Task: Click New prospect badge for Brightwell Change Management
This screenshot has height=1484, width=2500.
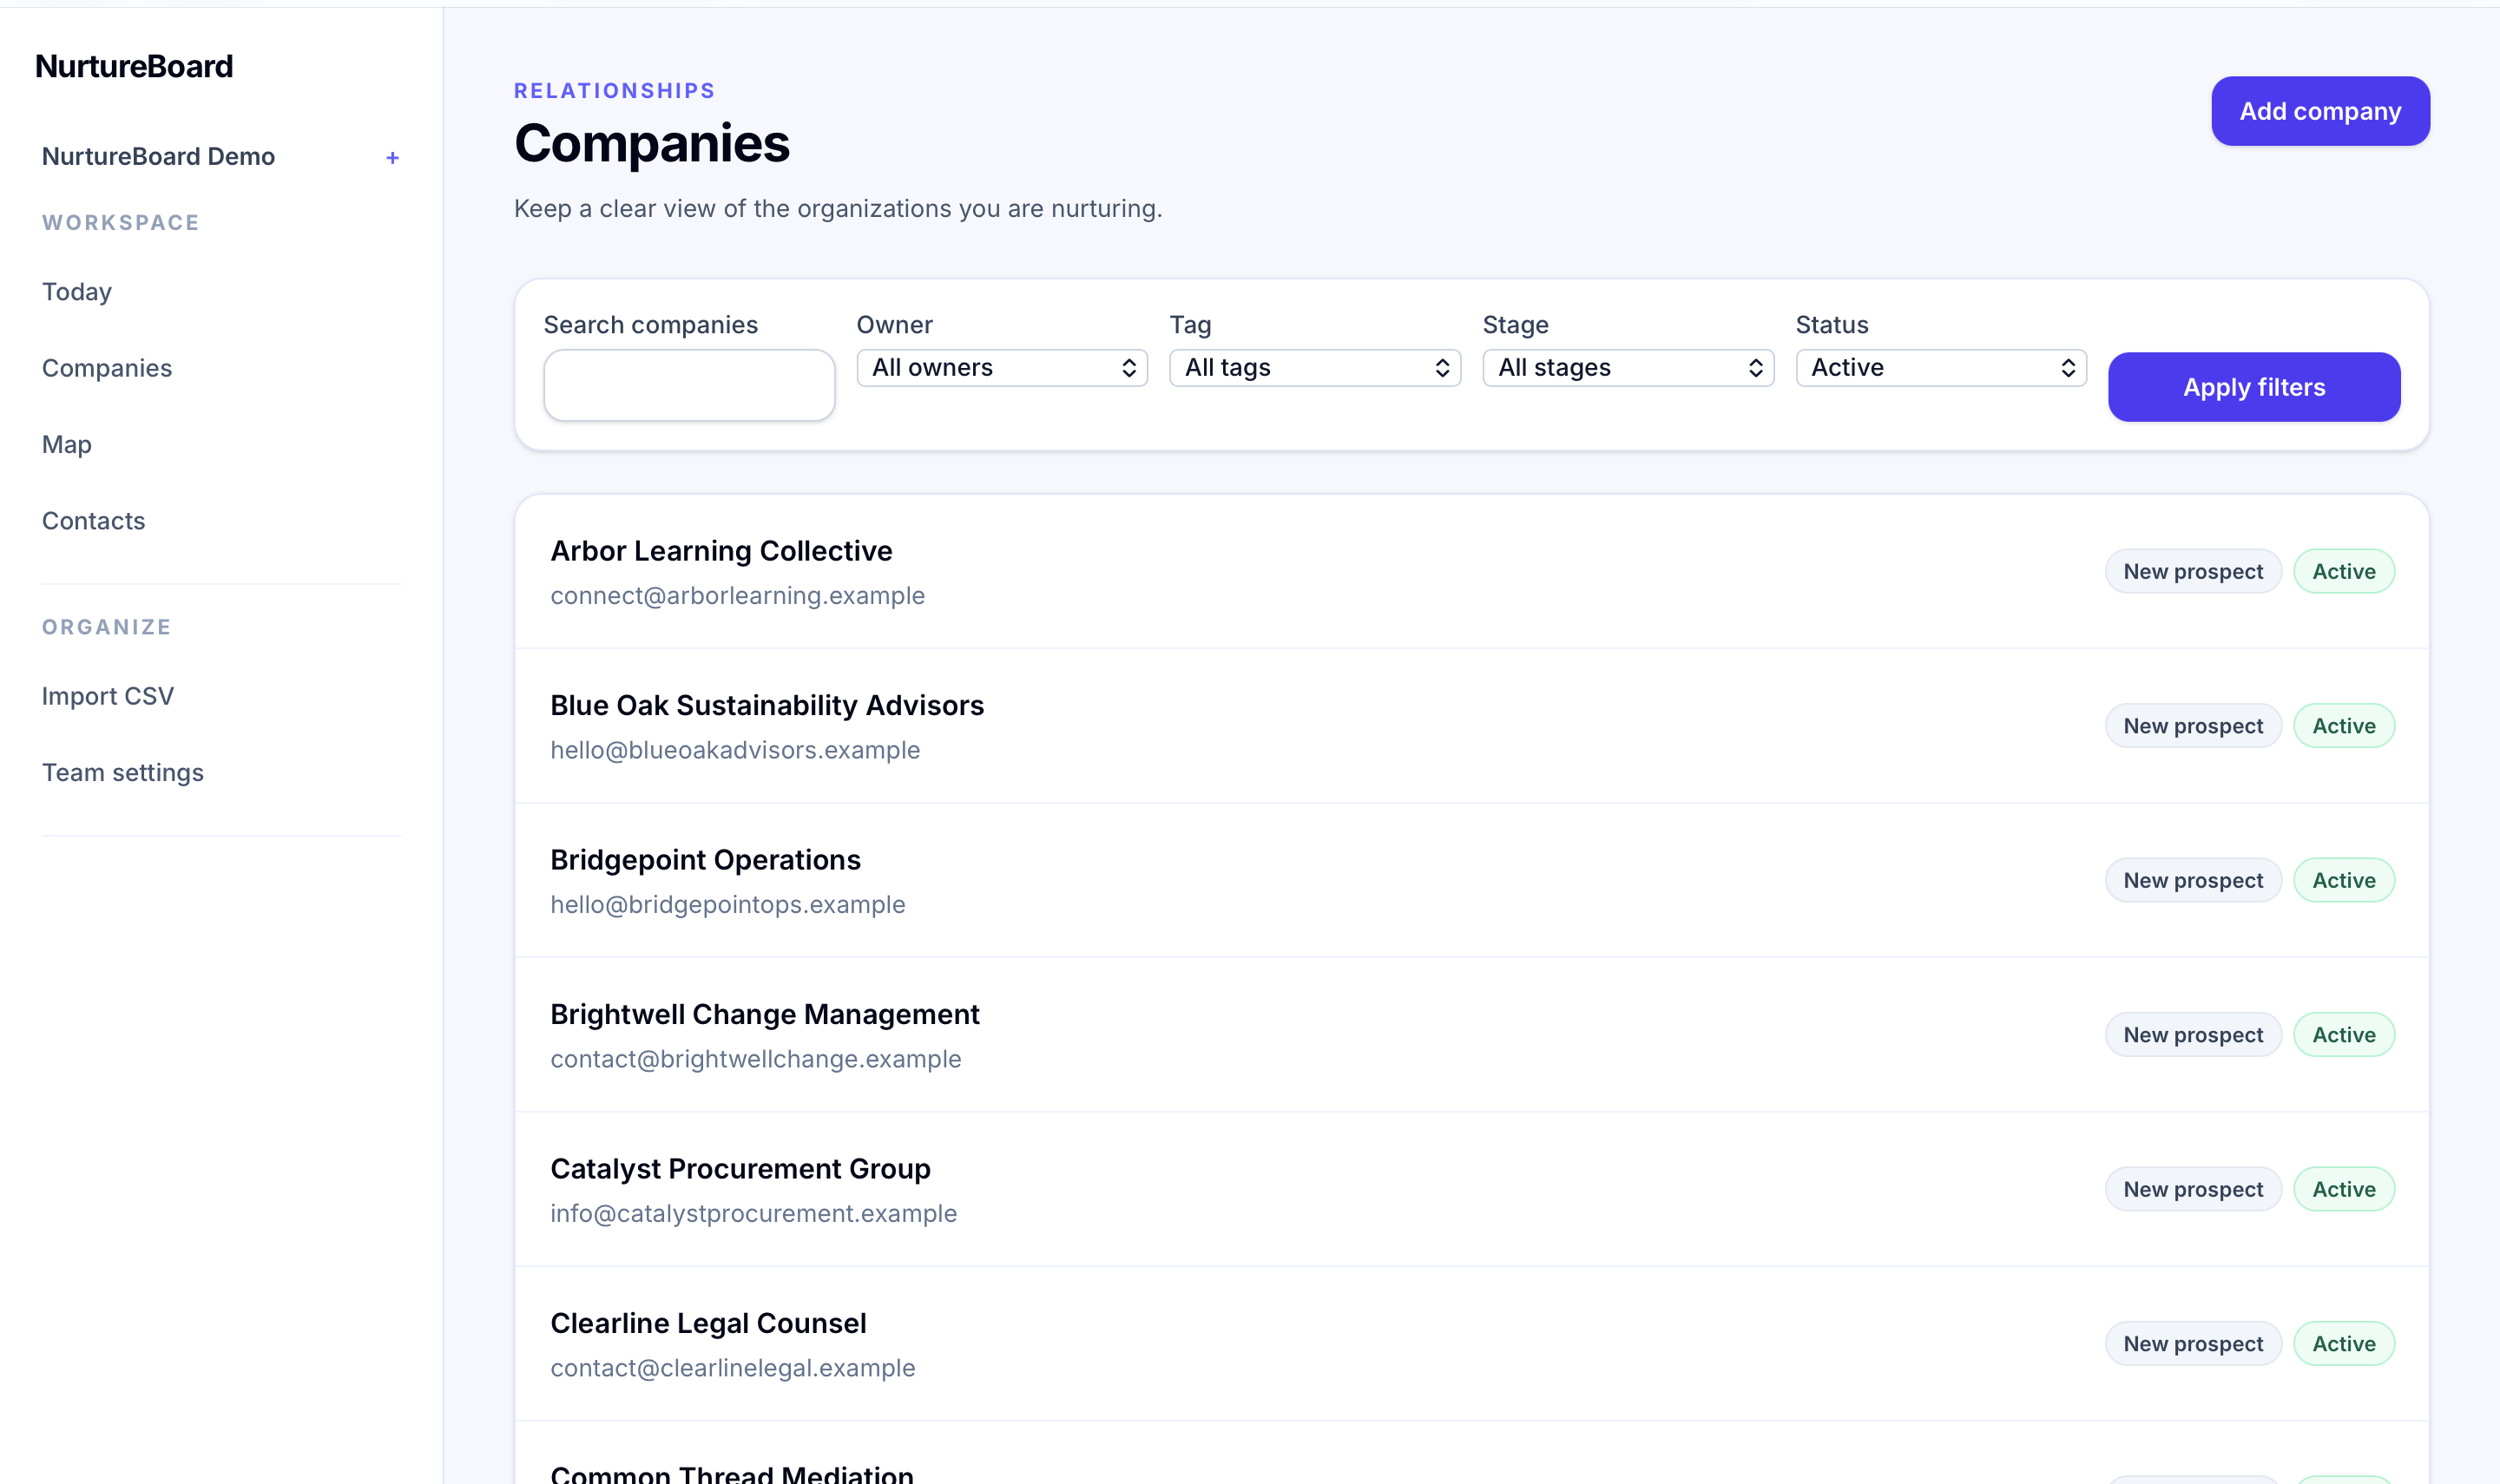Action: point(2193,1035)
